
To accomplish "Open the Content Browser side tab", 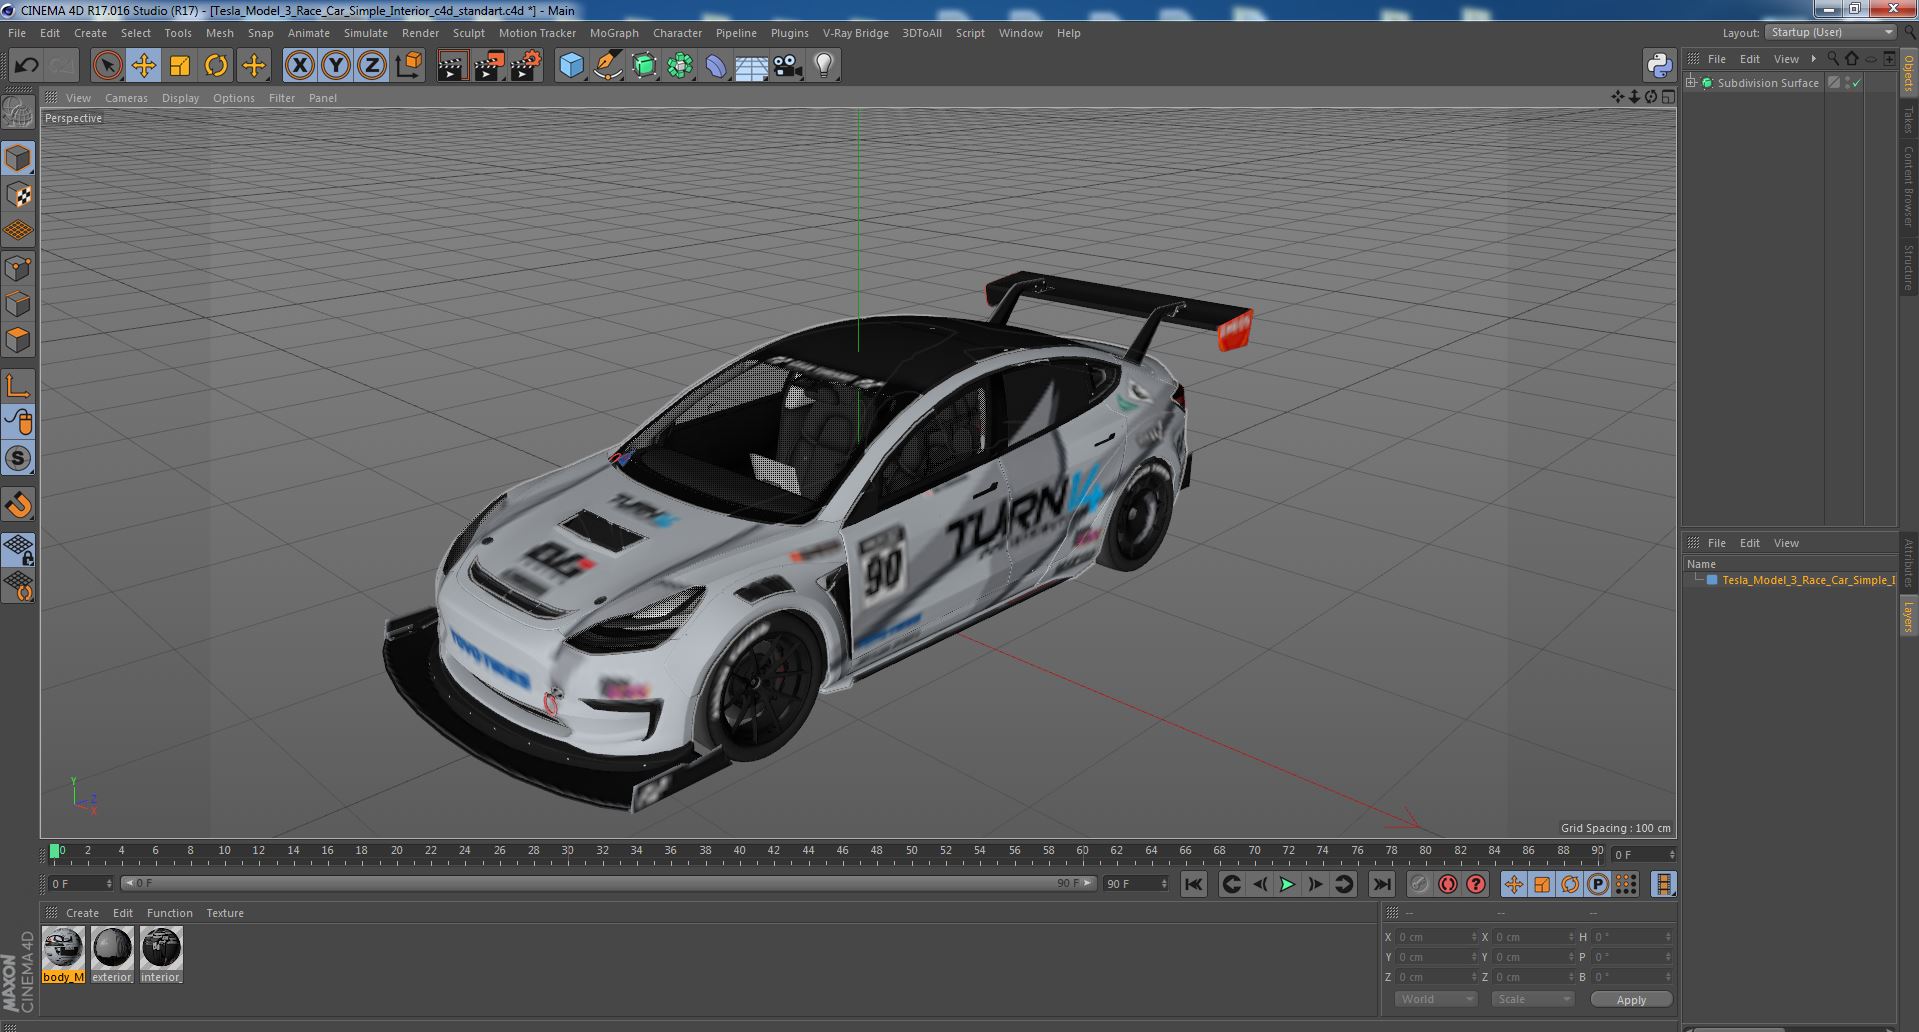I will [1908, 185].
